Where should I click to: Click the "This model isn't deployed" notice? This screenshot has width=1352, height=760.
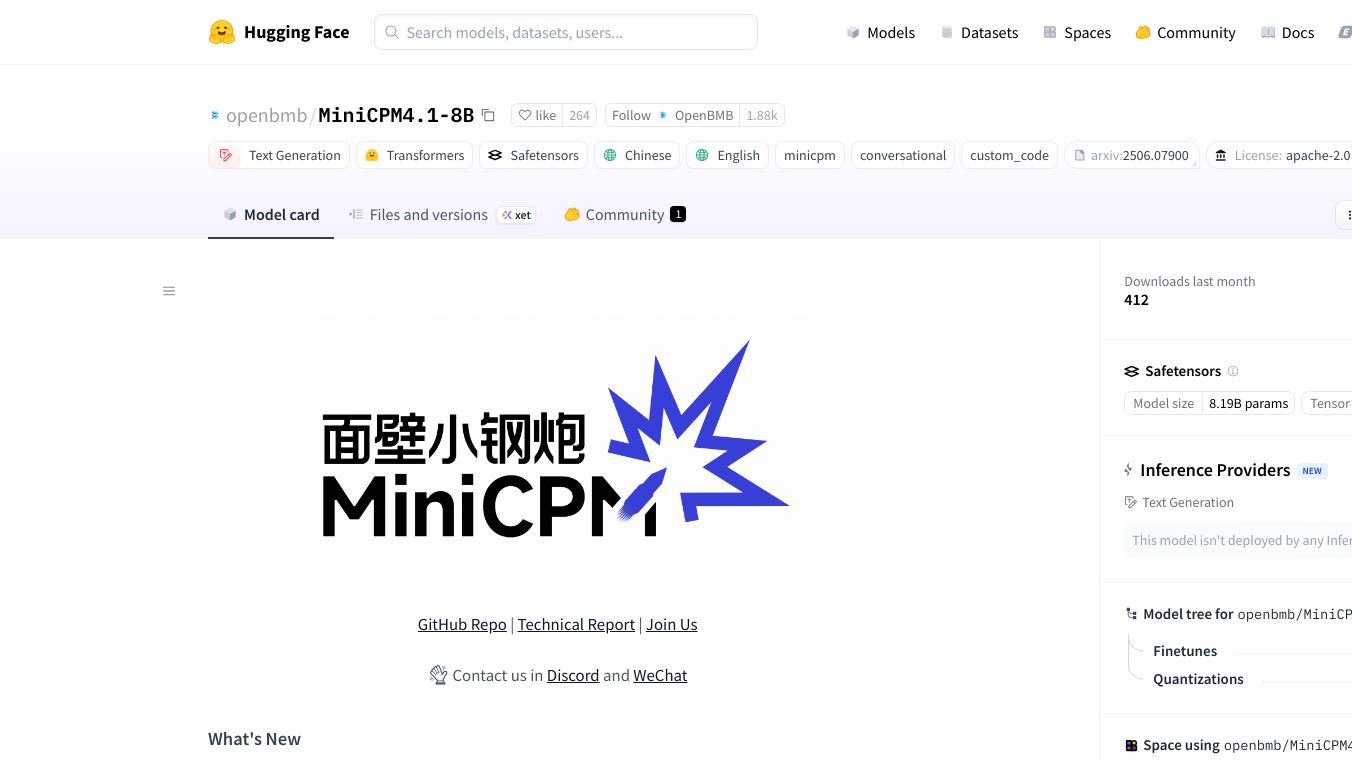(1238, 540)
